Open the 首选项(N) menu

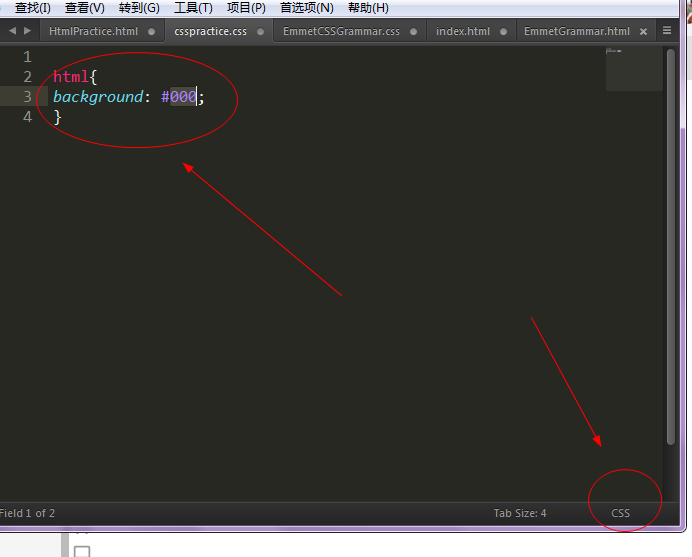point(306,8)
